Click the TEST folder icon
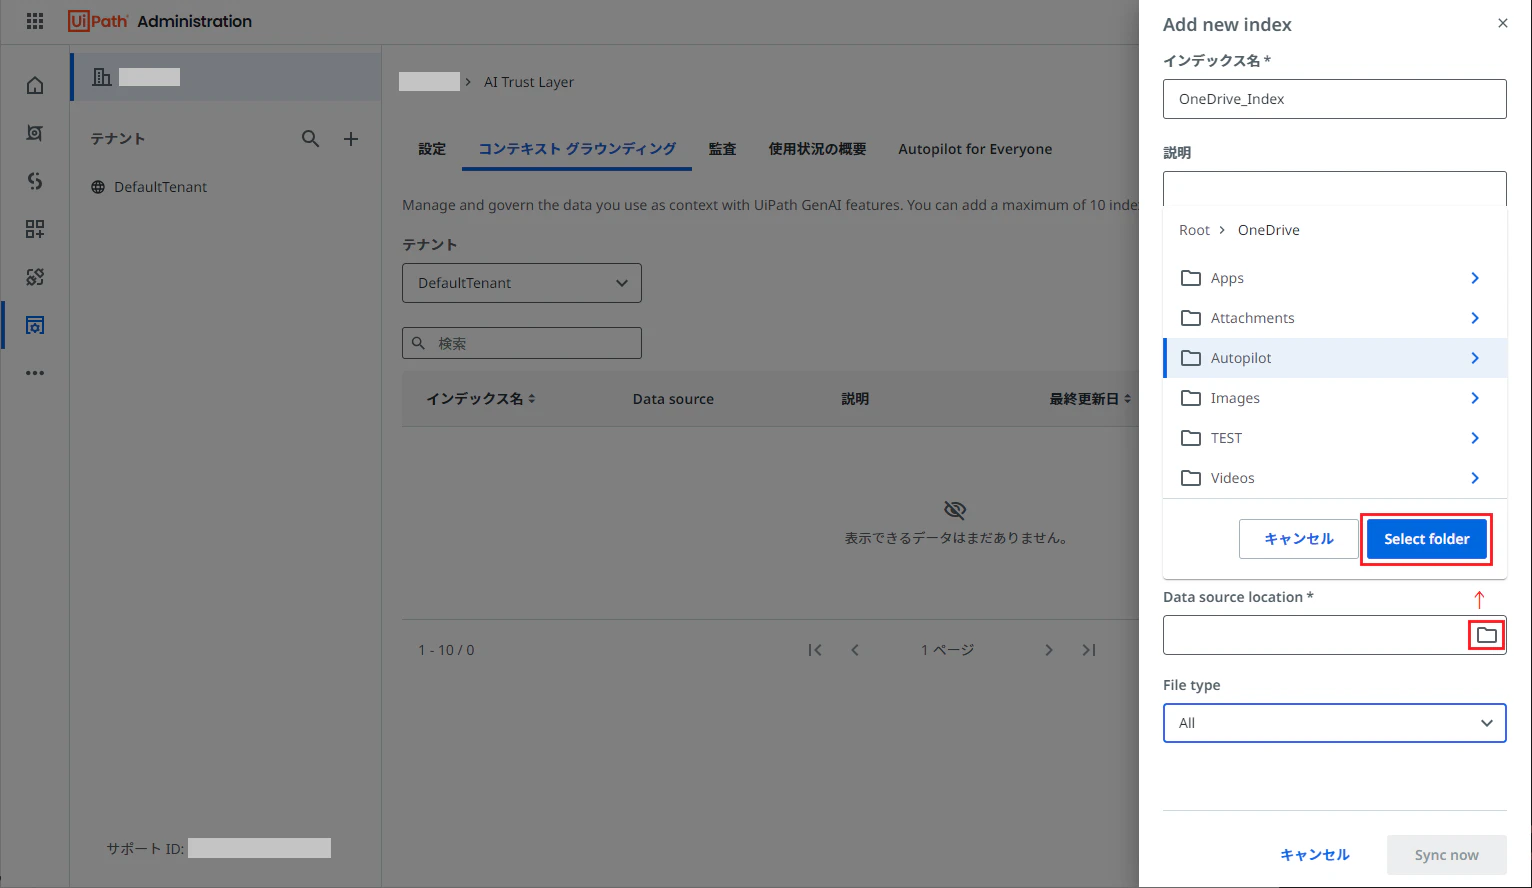This screenshot has width=1532, height=888. pyautogui.click(x=1190, y=438)
